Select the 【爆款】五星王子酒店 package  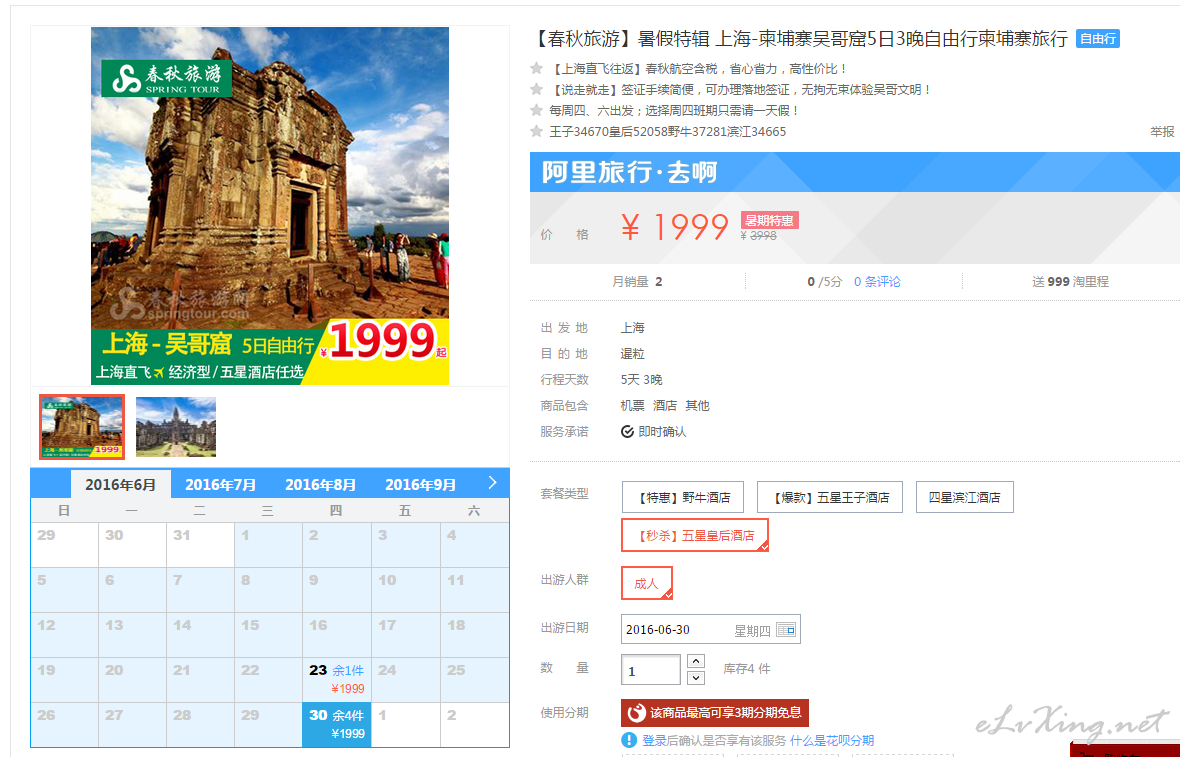(829, 497)
